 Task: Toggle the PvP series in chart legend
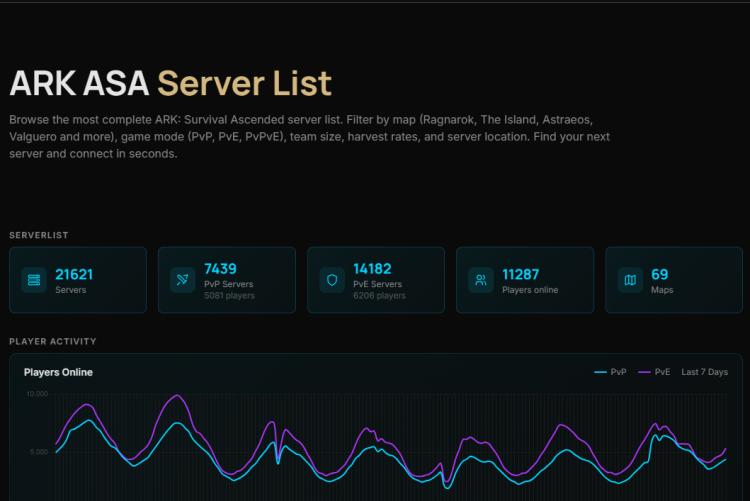click(x=610, y=372)
